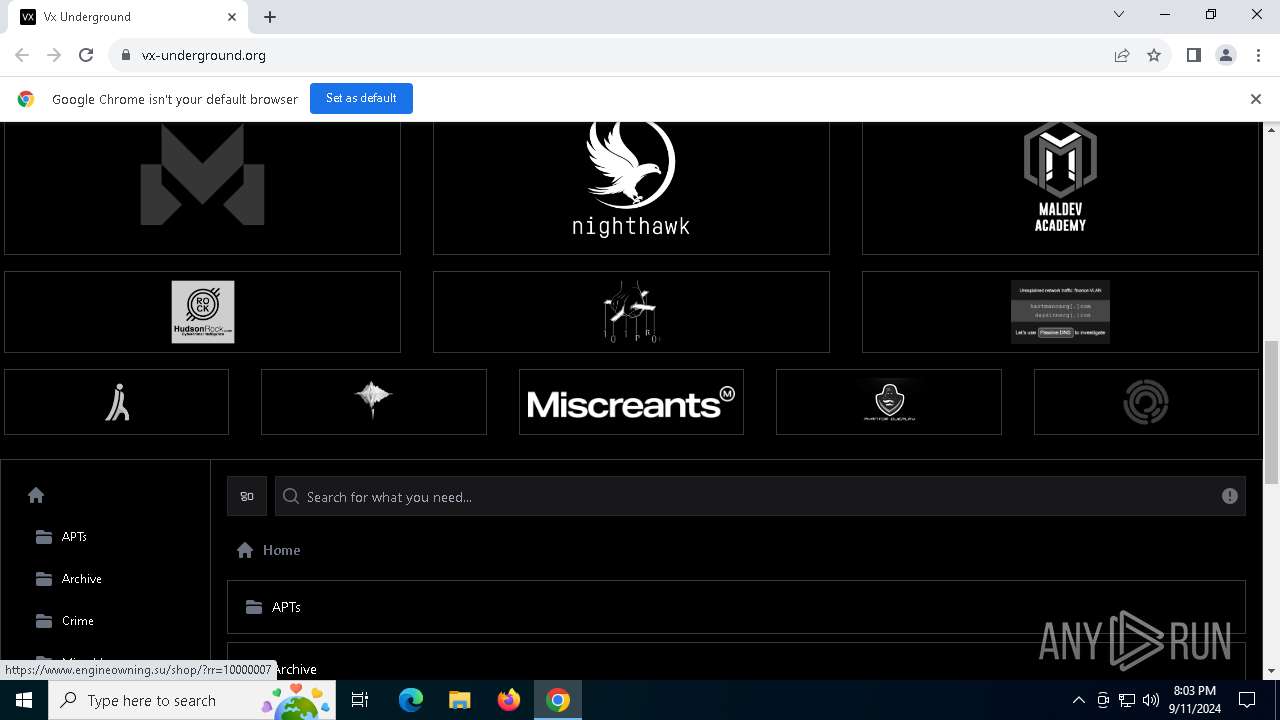This screenshot has width=1280, height=720.
Task: Click the page vertical scrollbar thumb
Action: [1272, 412]
